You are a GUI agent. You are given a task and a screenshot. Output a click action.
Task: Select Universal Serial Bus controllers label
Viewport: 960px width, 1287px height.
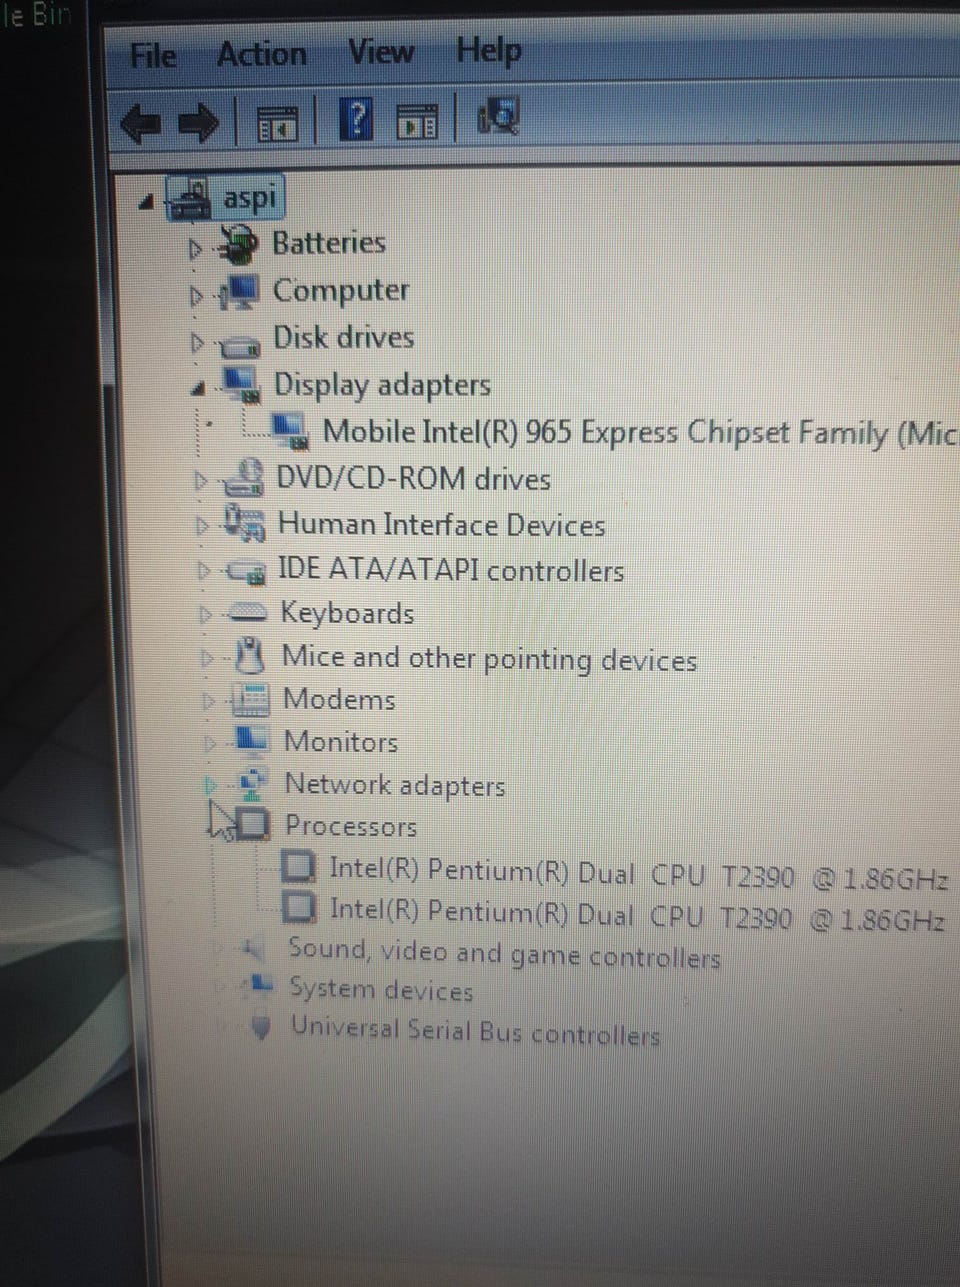476,1031
